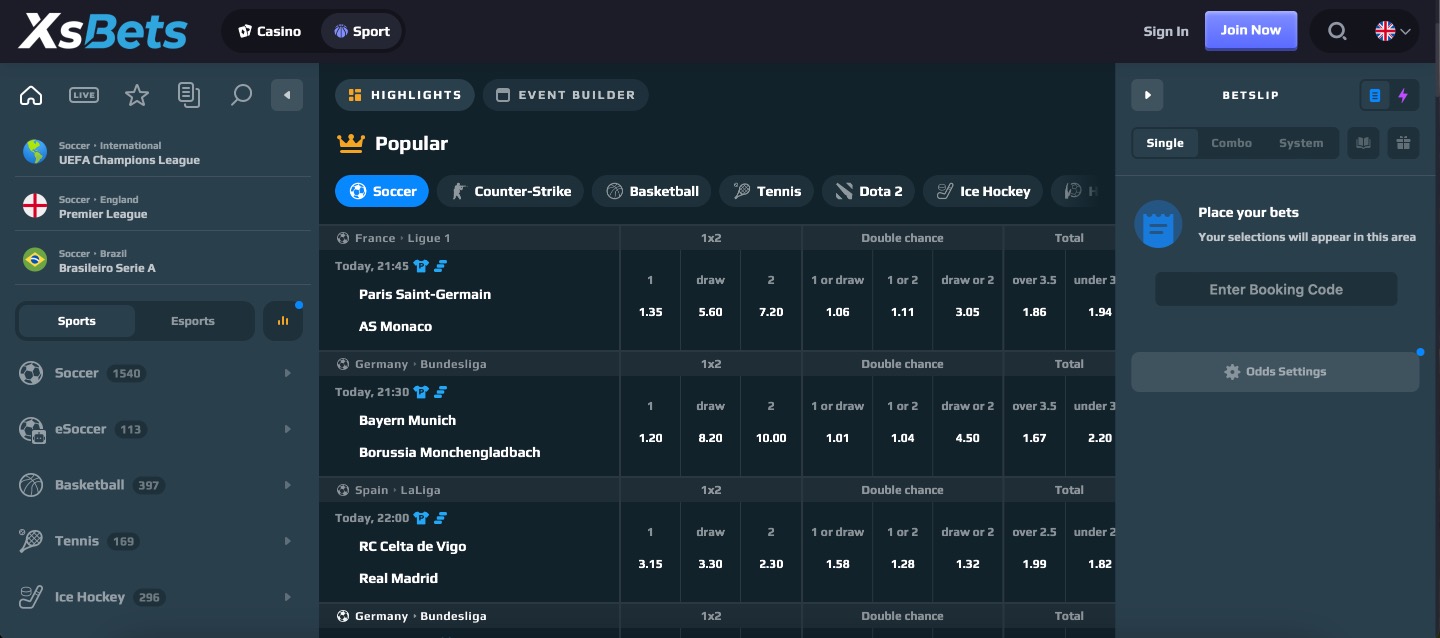Click the sidebar magnifier search icon
The height and width of the screenshot is (638, 1440).
(240, 95)
